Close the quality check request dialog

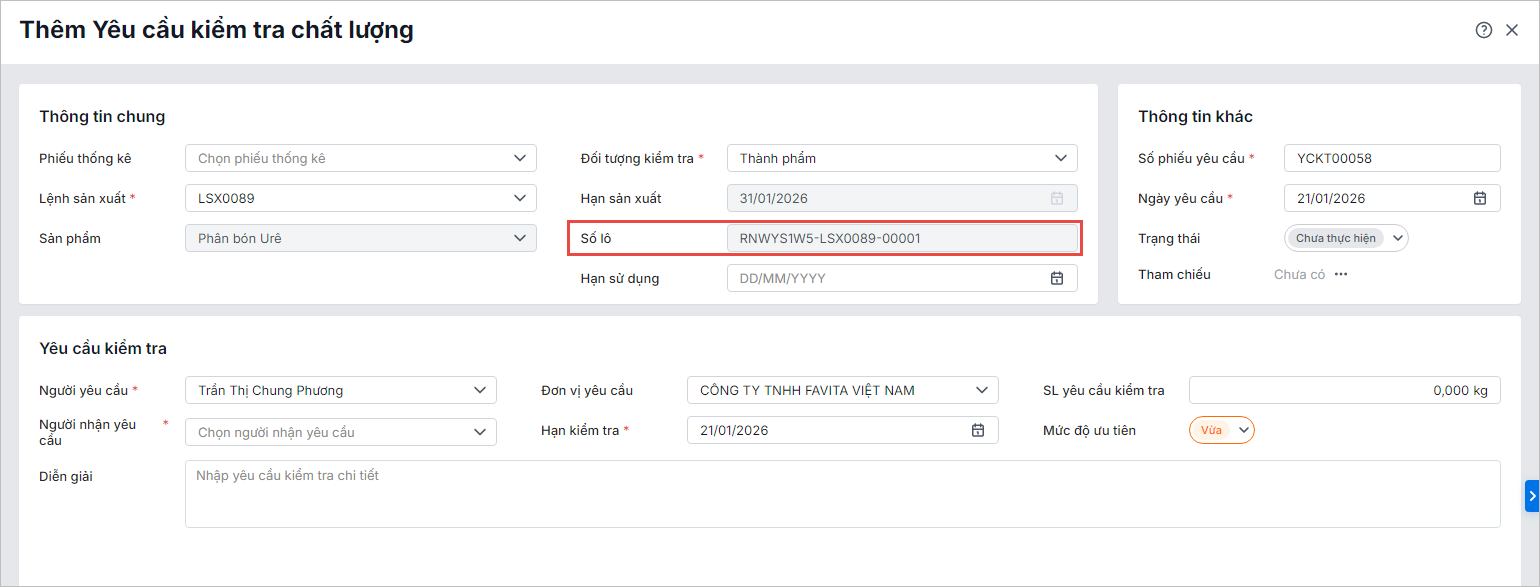pos(1512,30)
